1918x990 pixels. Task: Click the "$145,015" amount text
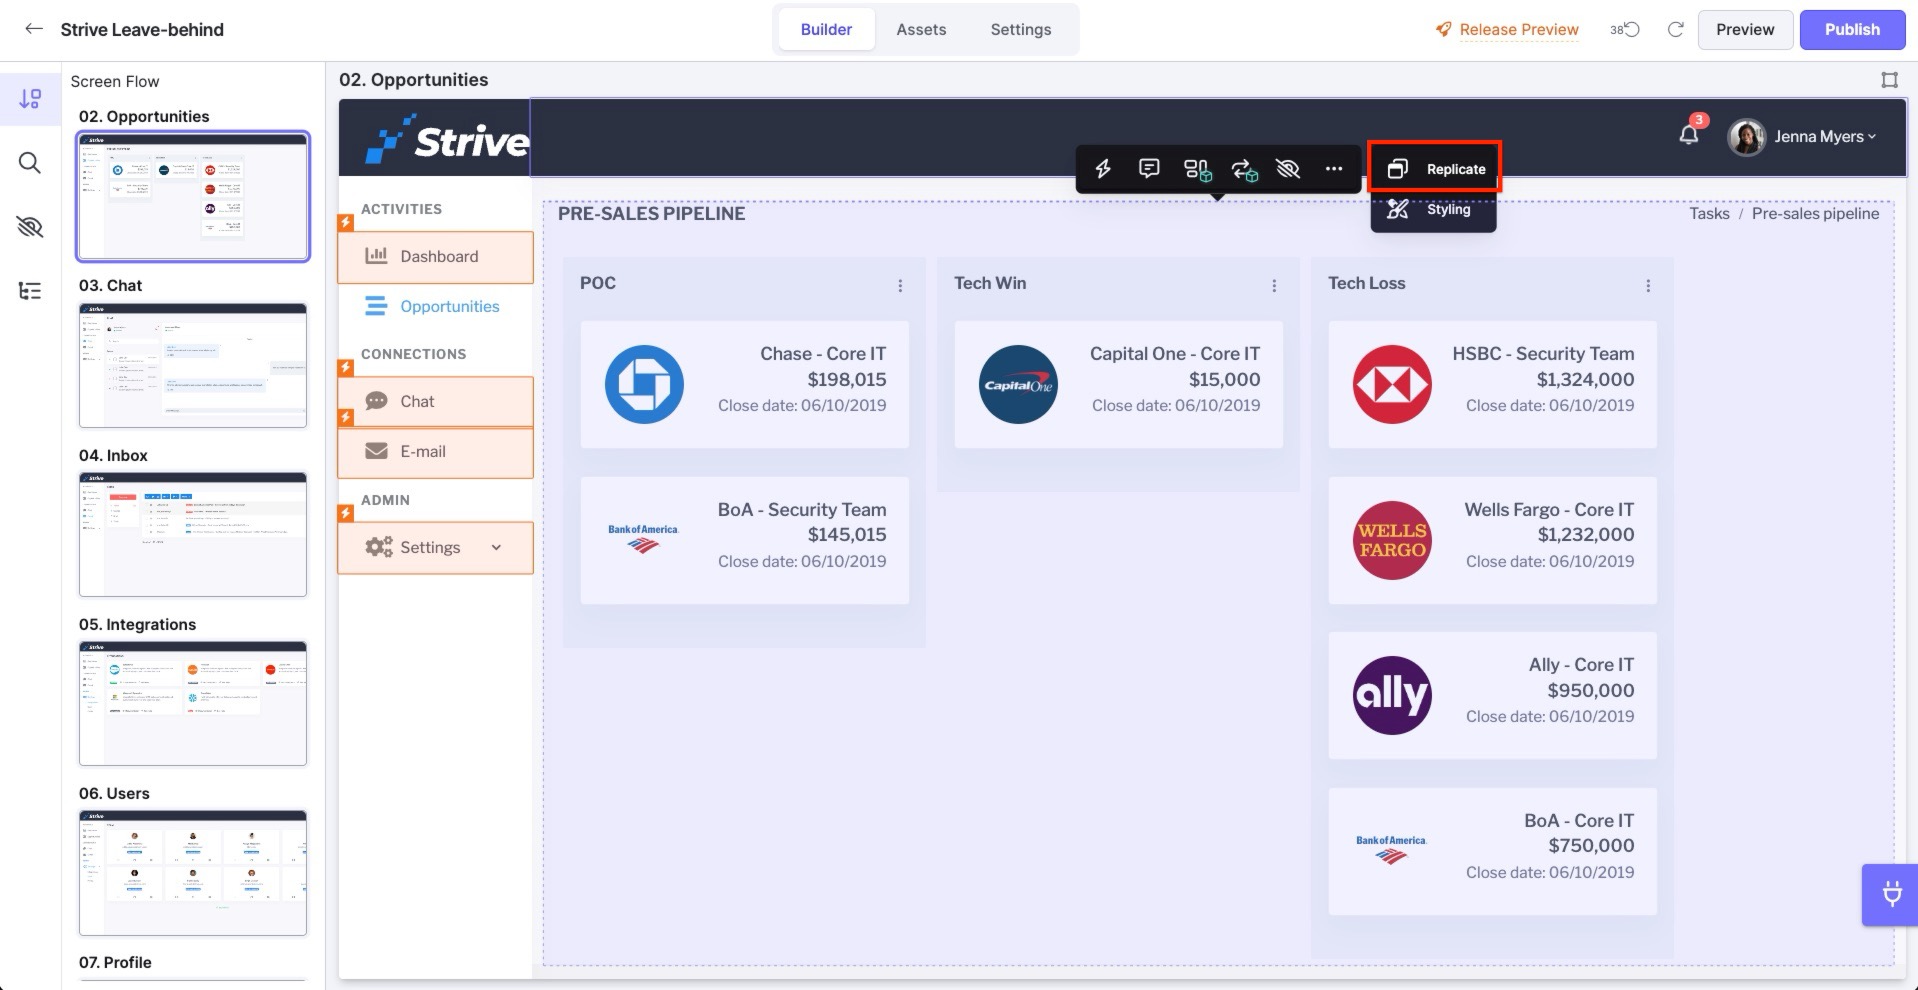(847, 535)
